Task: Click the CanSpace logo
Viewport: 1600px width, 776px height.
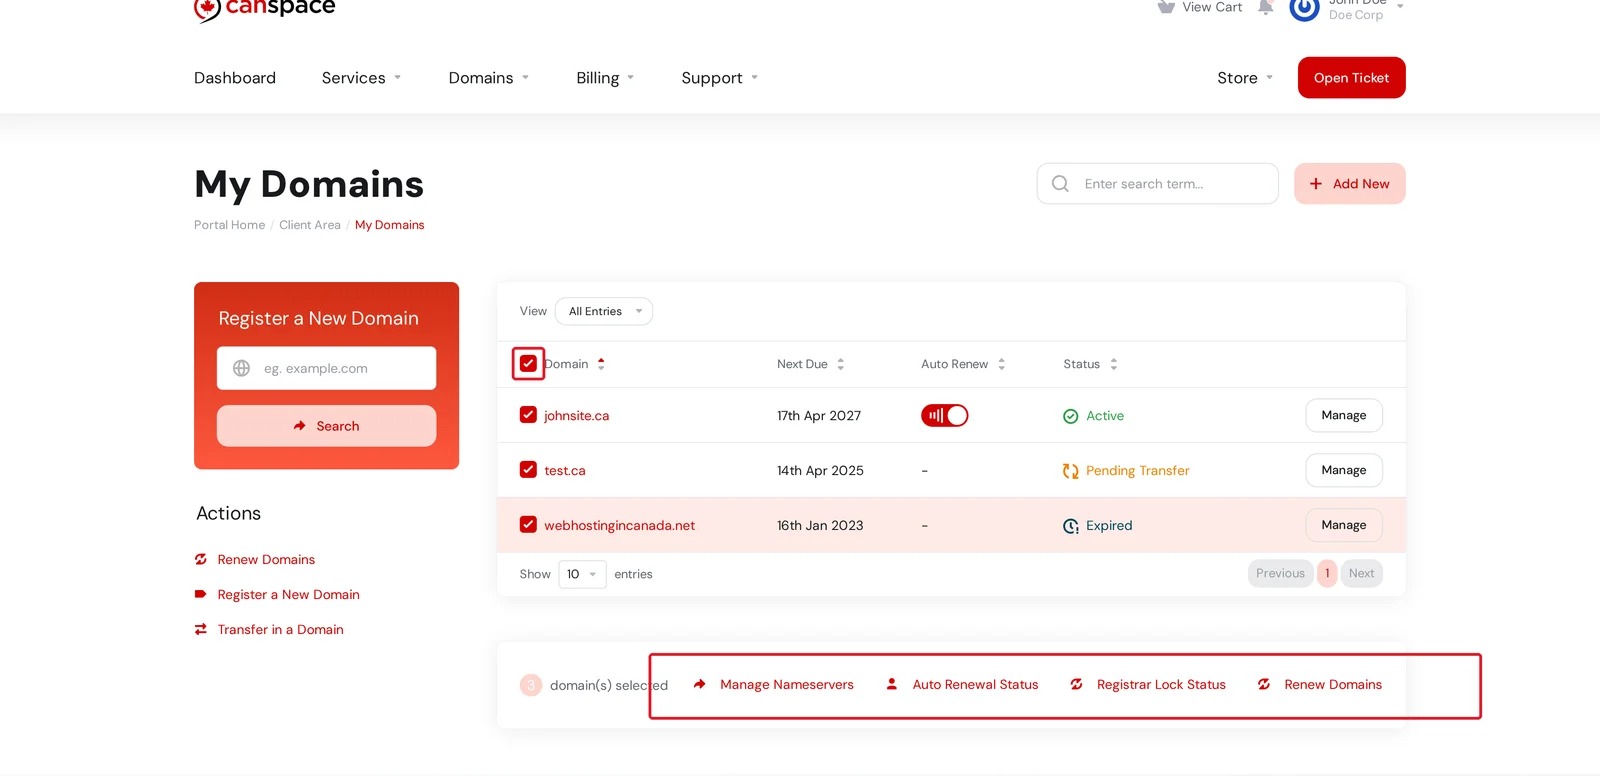Action: [265, 8]
